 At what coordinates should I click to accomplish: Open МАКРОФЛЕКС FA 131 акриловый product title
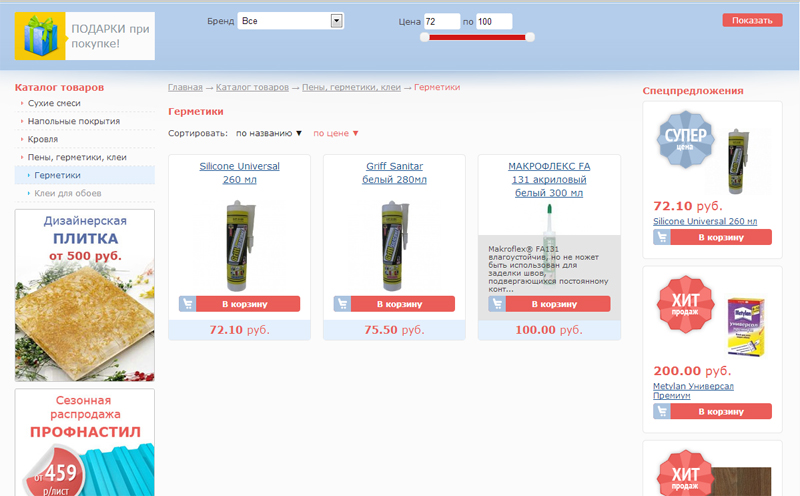(x=549, y=180)
